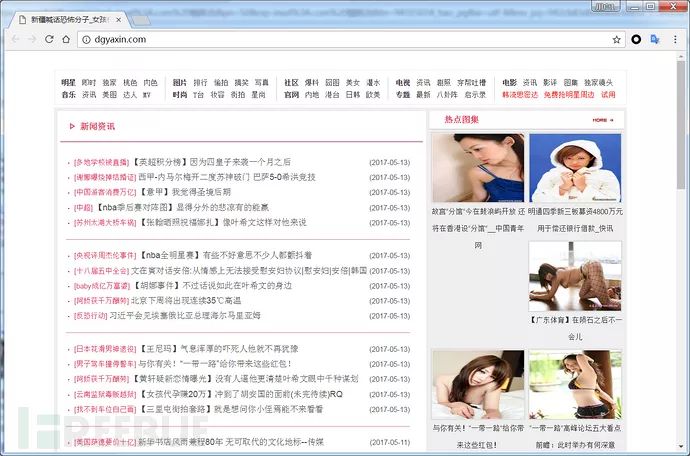Viewport: 690px width, 456px height.
Task: Open the Chrome three-dot menu
Action: tap(675, 40)
